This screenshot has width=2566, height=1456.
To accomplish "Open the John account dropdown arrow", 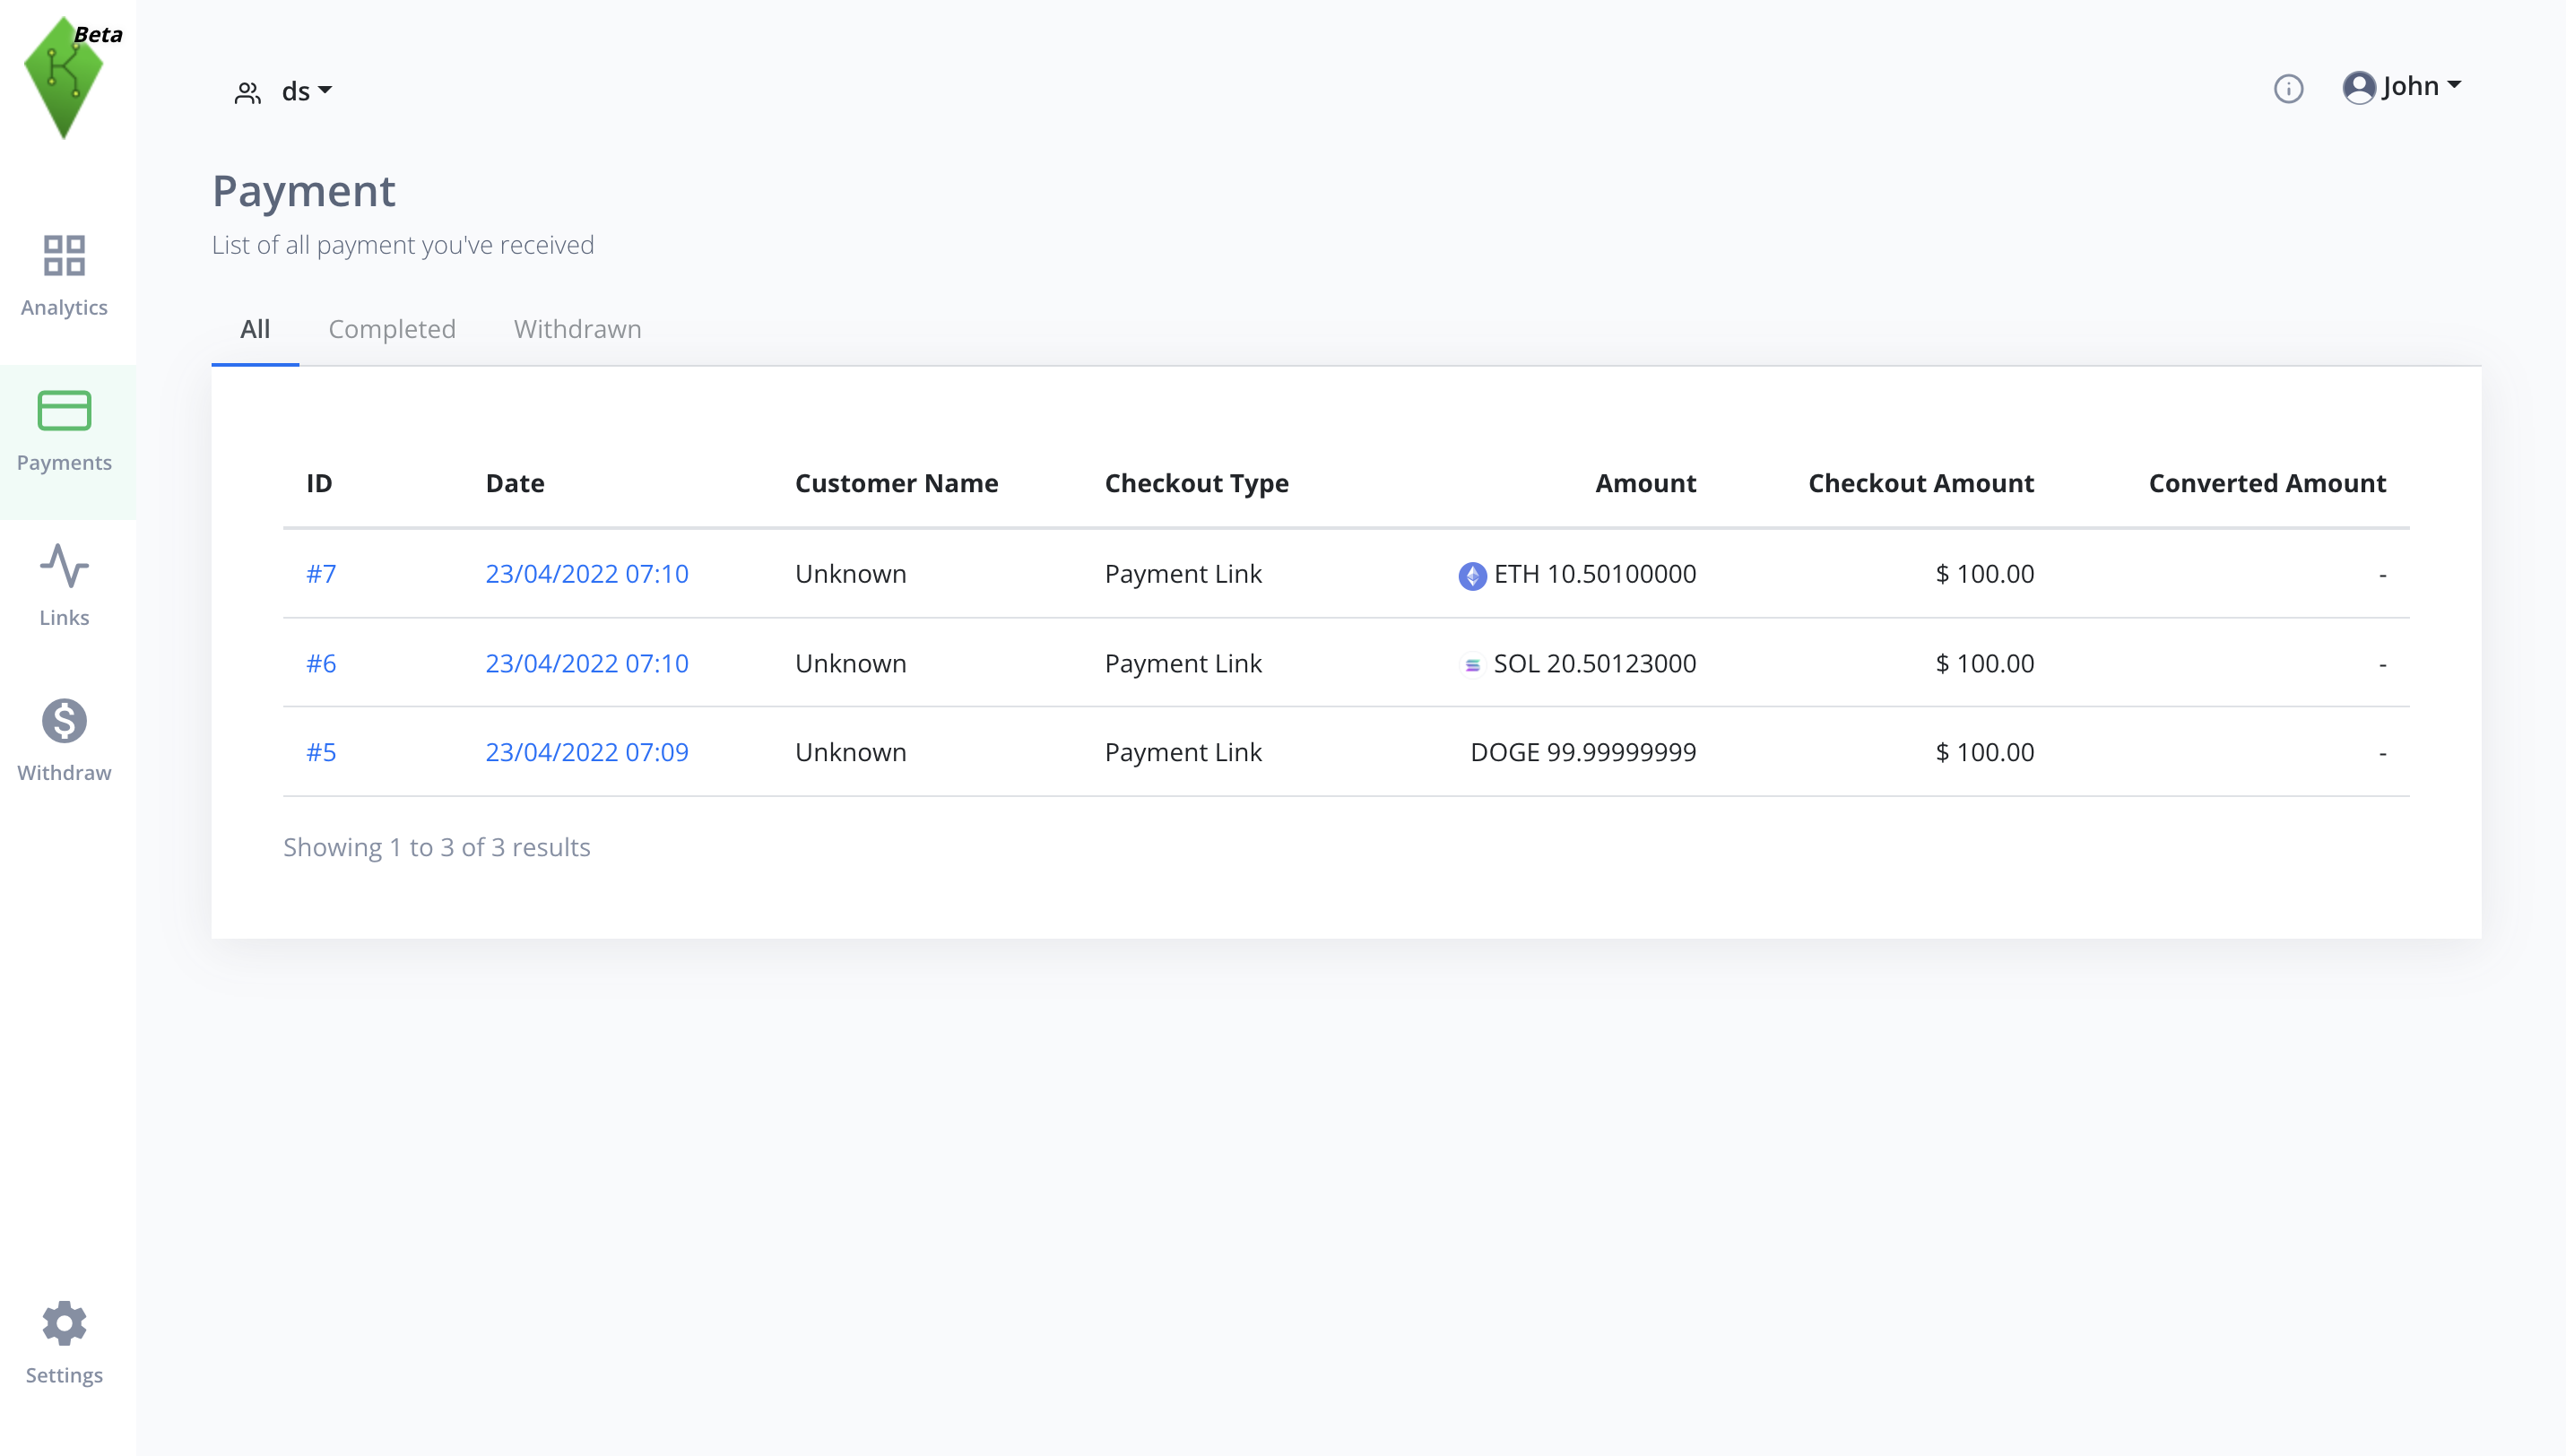I will click(2454, 86).
